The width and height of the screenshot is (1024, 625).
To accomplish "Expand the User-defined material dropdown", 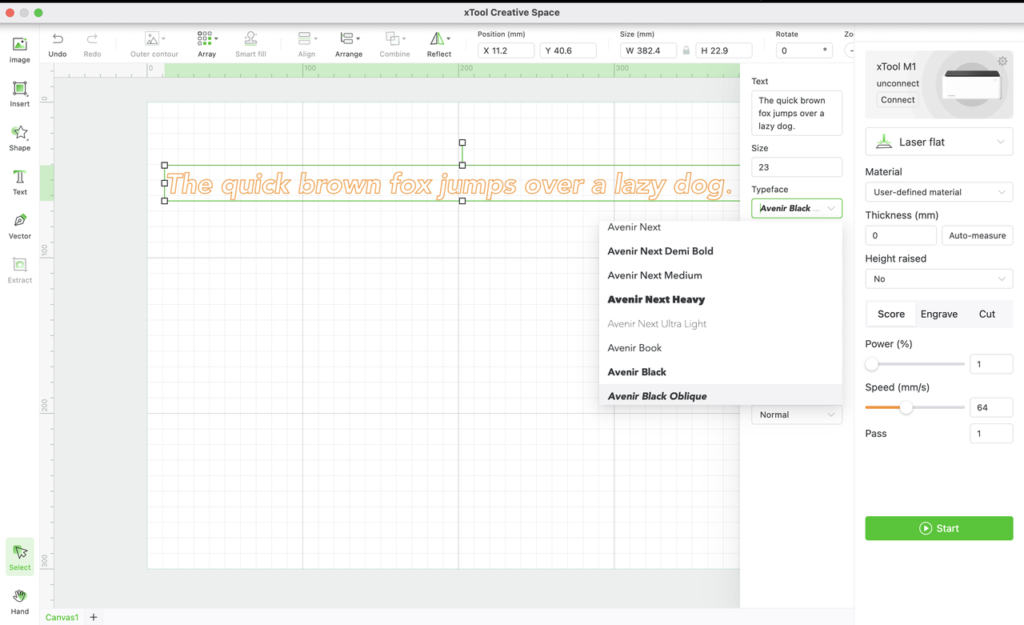I will (x=938, y=192).
